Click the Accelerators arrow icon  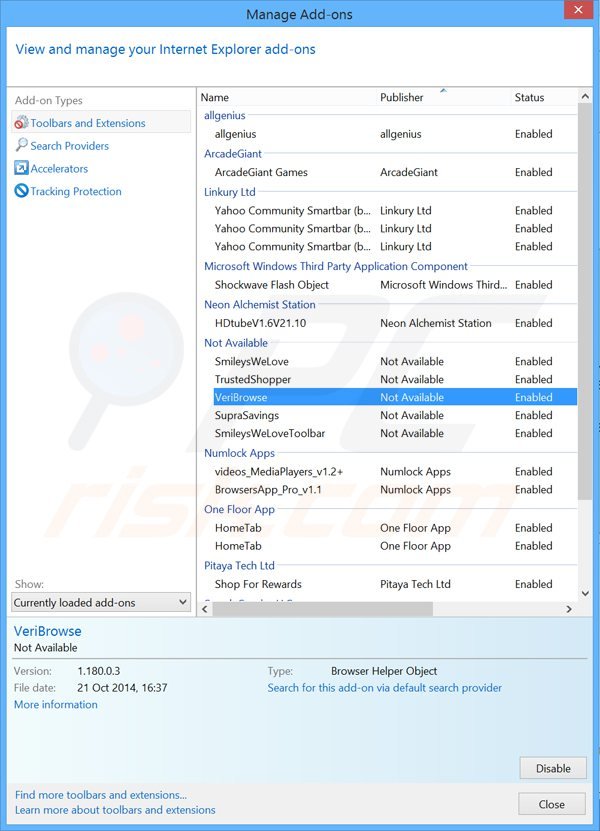(21, 168)
